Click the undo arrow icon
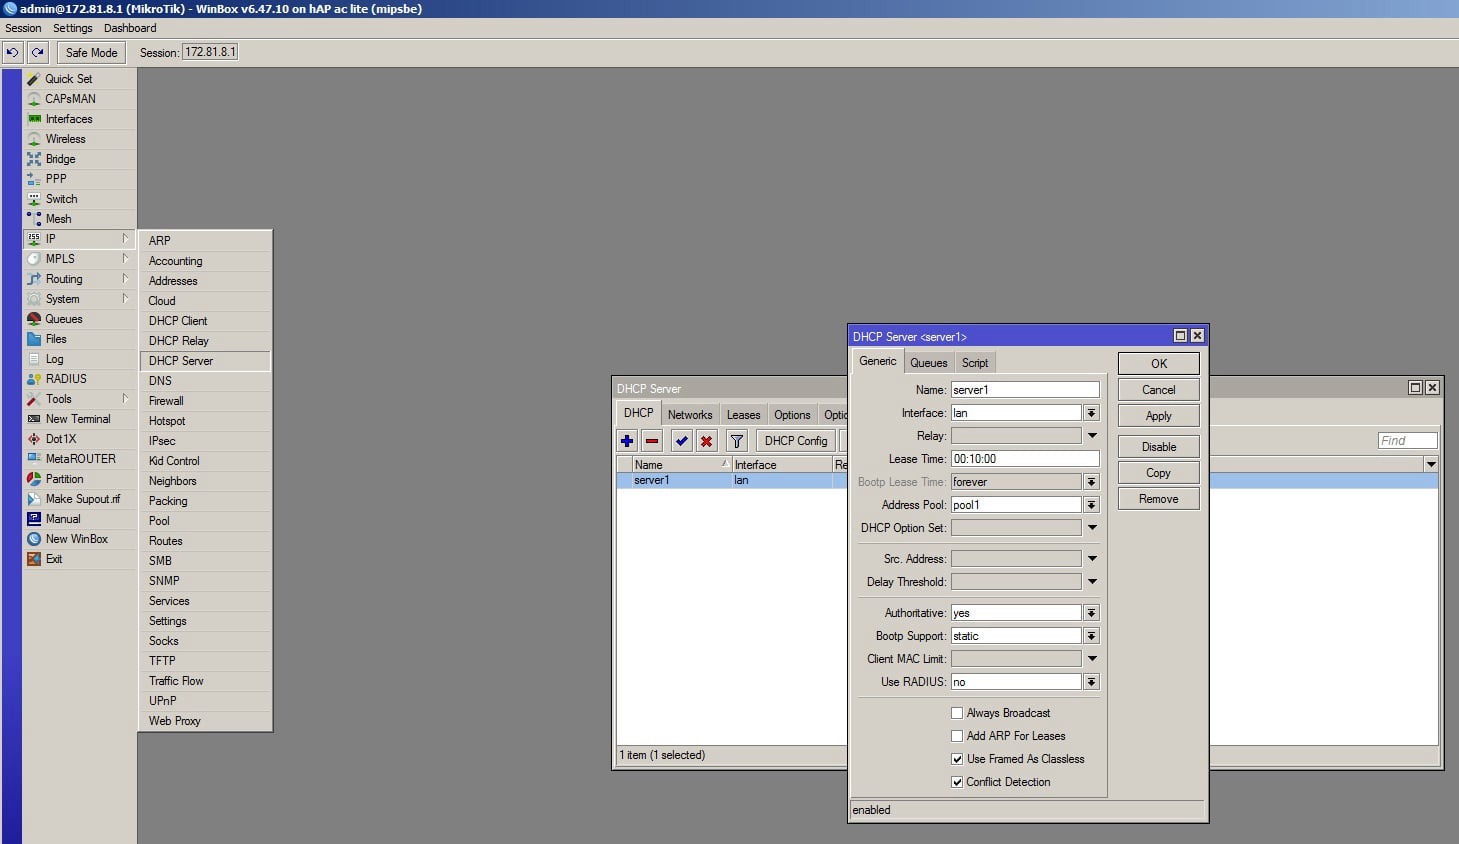Screen dimensions: 1459x844 tap(13, 52)
